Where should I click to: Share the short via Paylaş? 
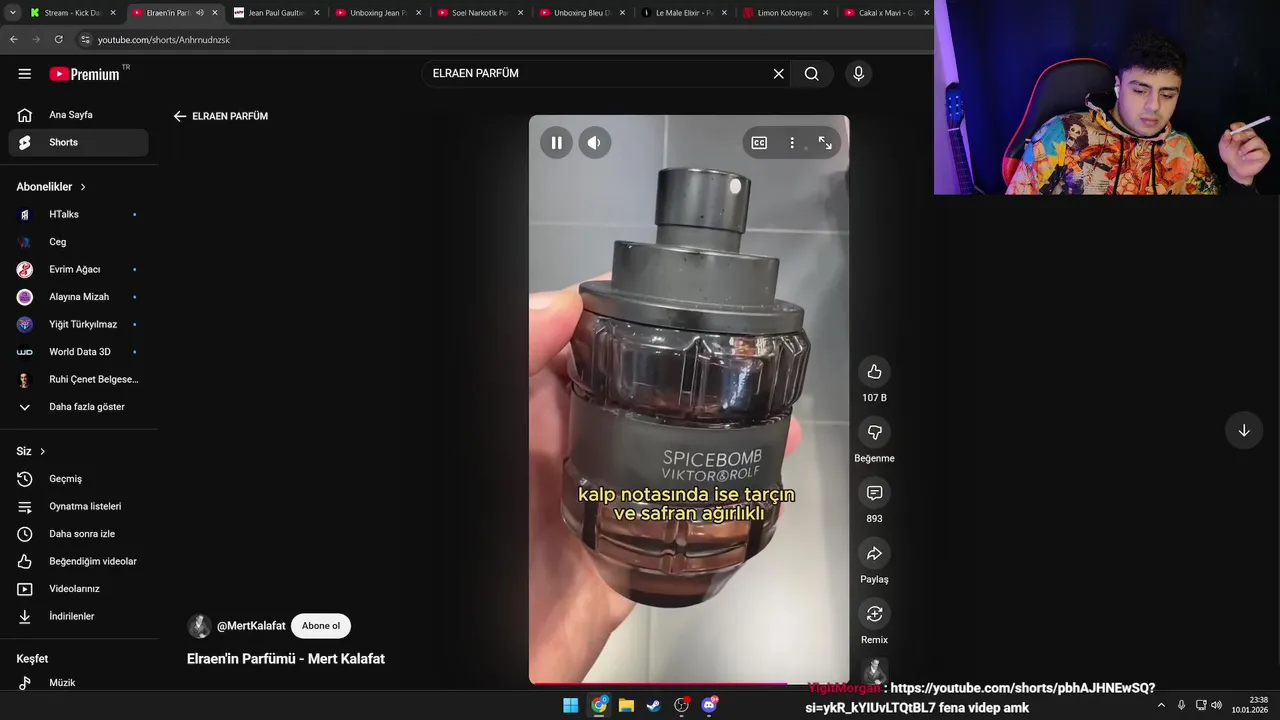click(x=874, y=554)
